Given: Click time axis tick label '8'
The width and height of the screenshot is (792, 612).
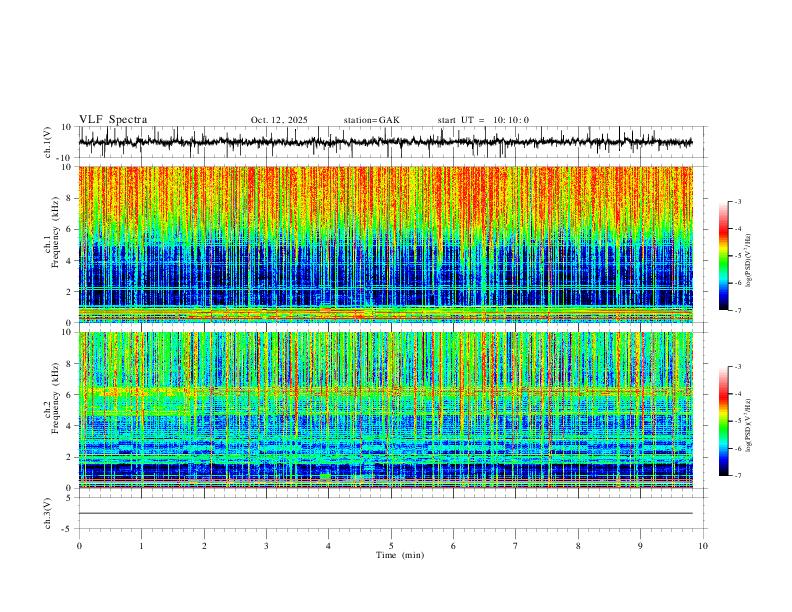Looking at the screenshot, I should click(578, 546).
